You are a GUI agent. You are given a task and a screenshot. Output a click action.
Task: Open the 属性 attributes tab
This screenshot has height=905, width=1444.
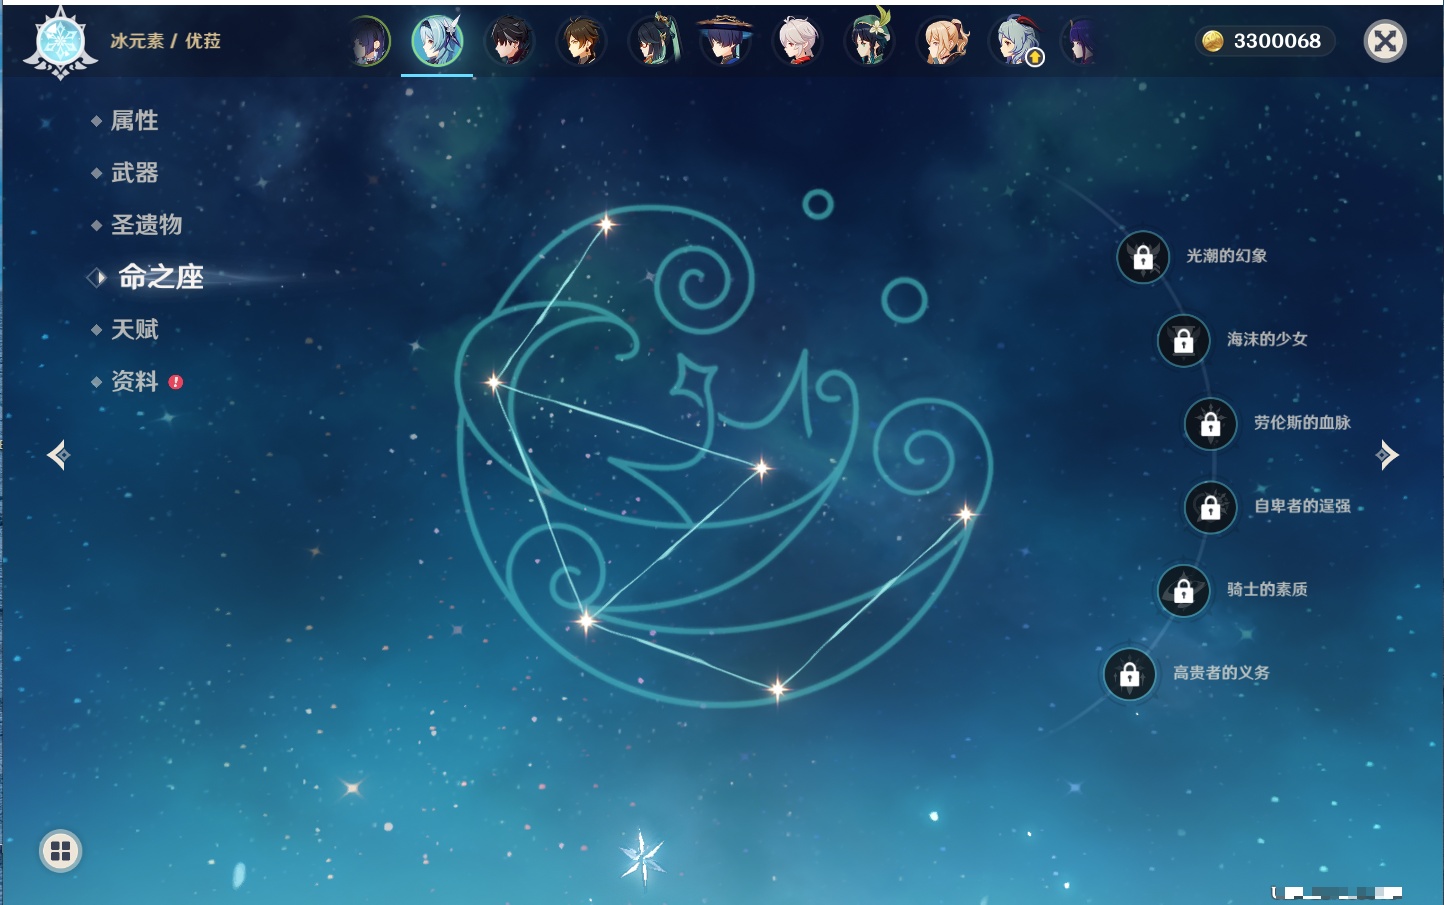click(x=134, y=121)
